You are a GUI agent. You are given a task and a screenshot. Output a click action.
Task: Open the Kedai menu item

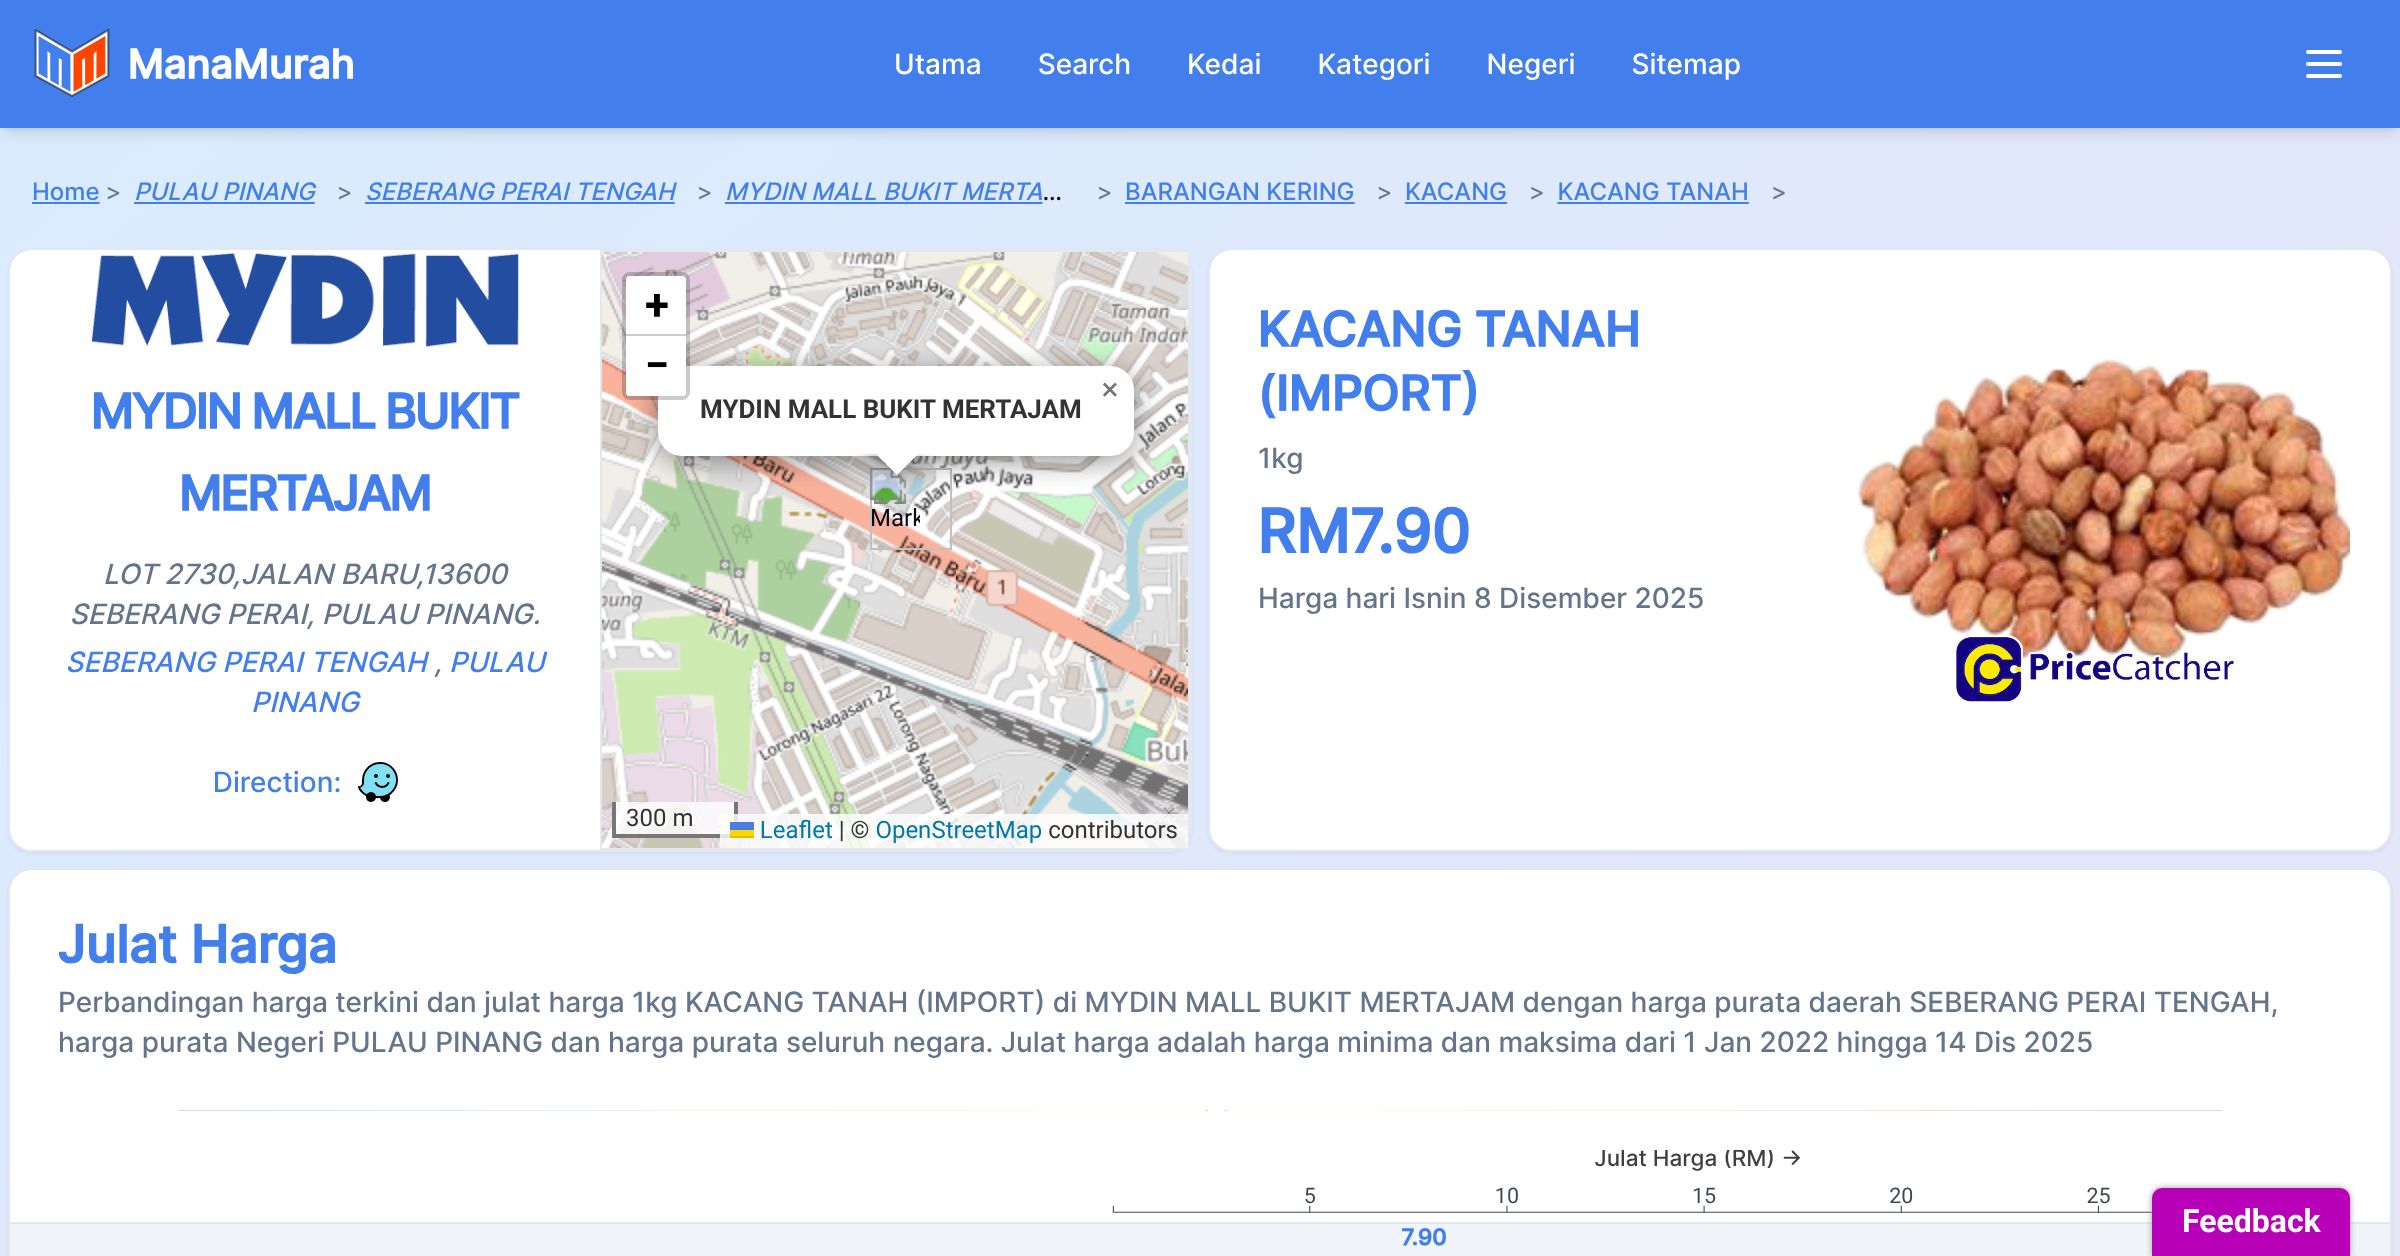pyautogui.click(x=1223, y=64)
